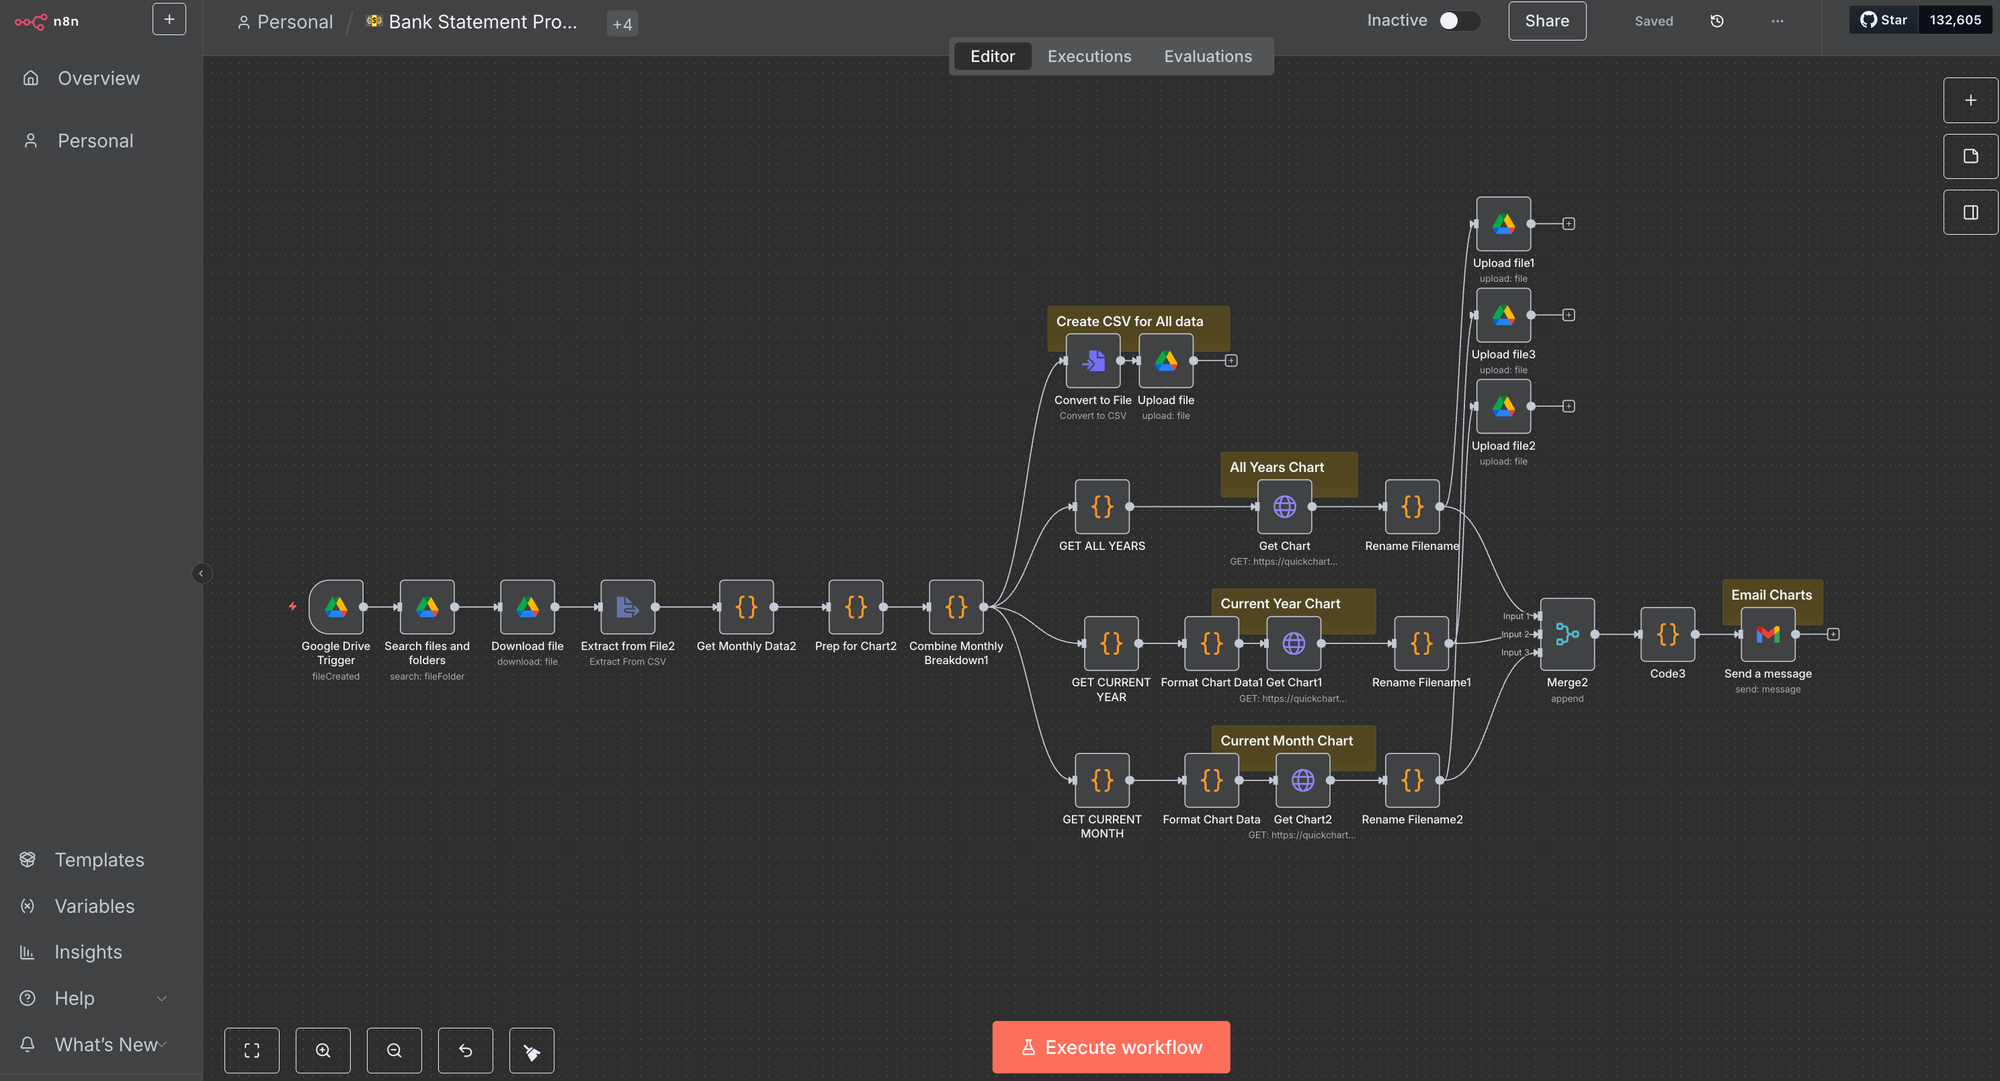The height and width of the screenshot is (1081, 2000).
Task: Open the three-dots workflow options menu
Action: pyautogui.click(x=1777, y=21)
